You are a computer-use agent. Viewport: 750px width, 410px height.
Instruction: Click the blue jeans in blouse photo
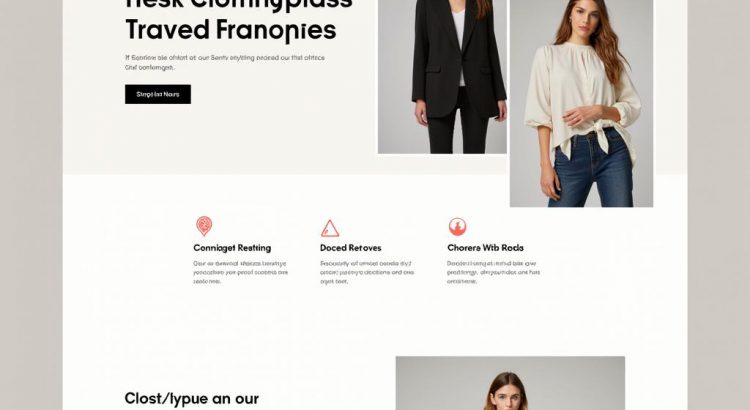point(593,170)
